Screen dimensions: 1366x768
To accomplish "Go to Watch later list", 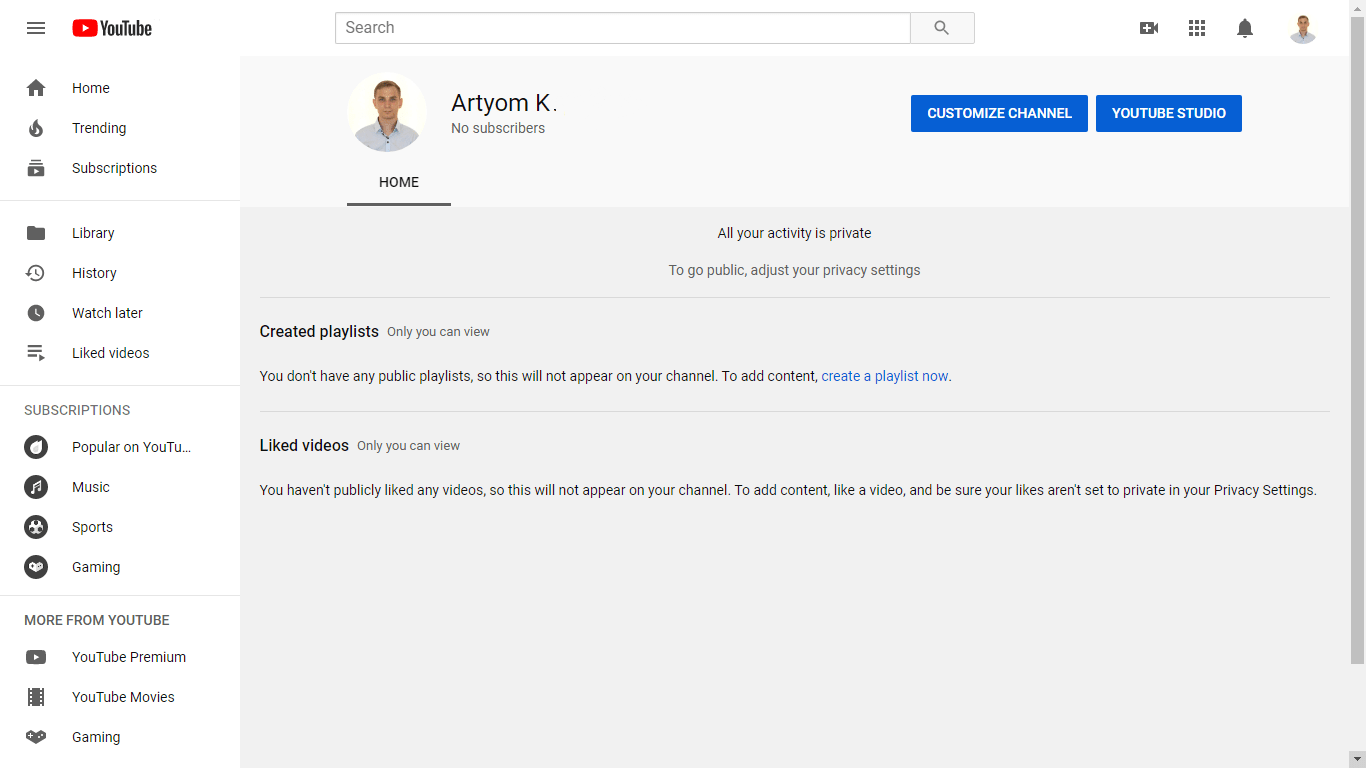I will [x=107, y=313].
